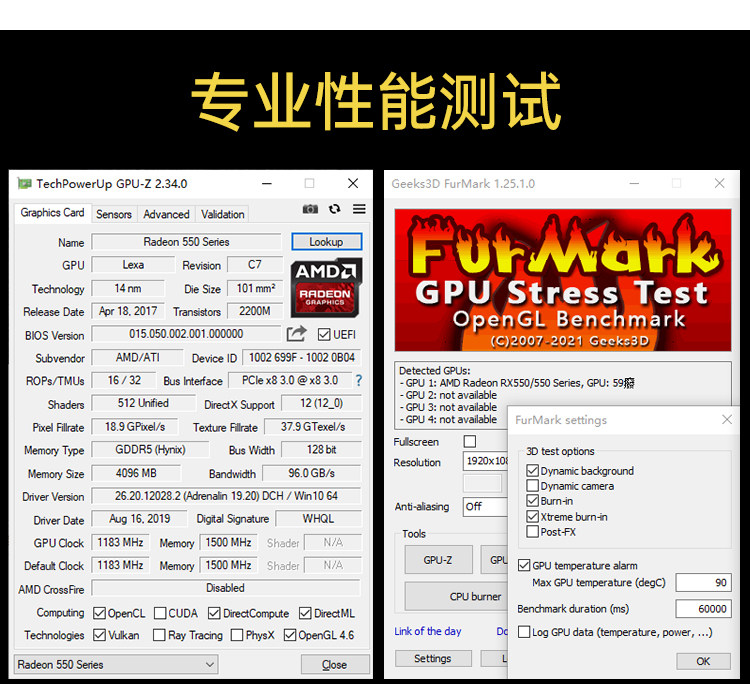
Task: Click the Bandwidth 96.0 GB/s value
Action: pos(311,473)
